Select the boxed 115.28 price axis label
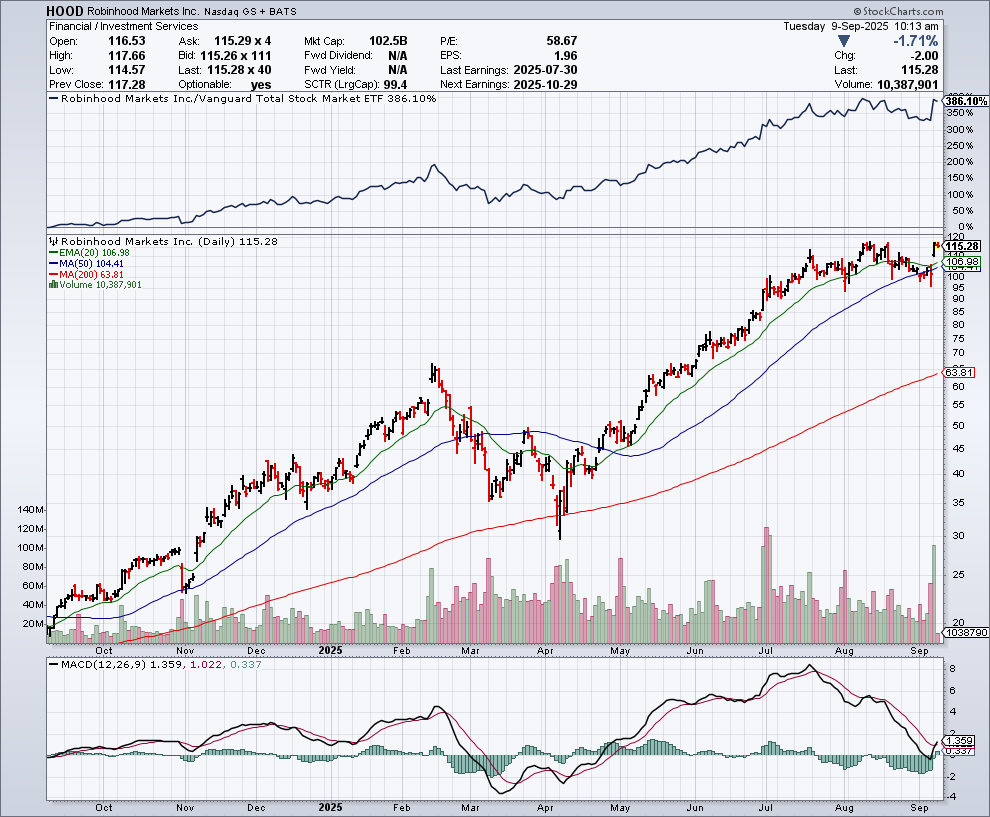The image size is (990, 817). click(x=963, y=246)
